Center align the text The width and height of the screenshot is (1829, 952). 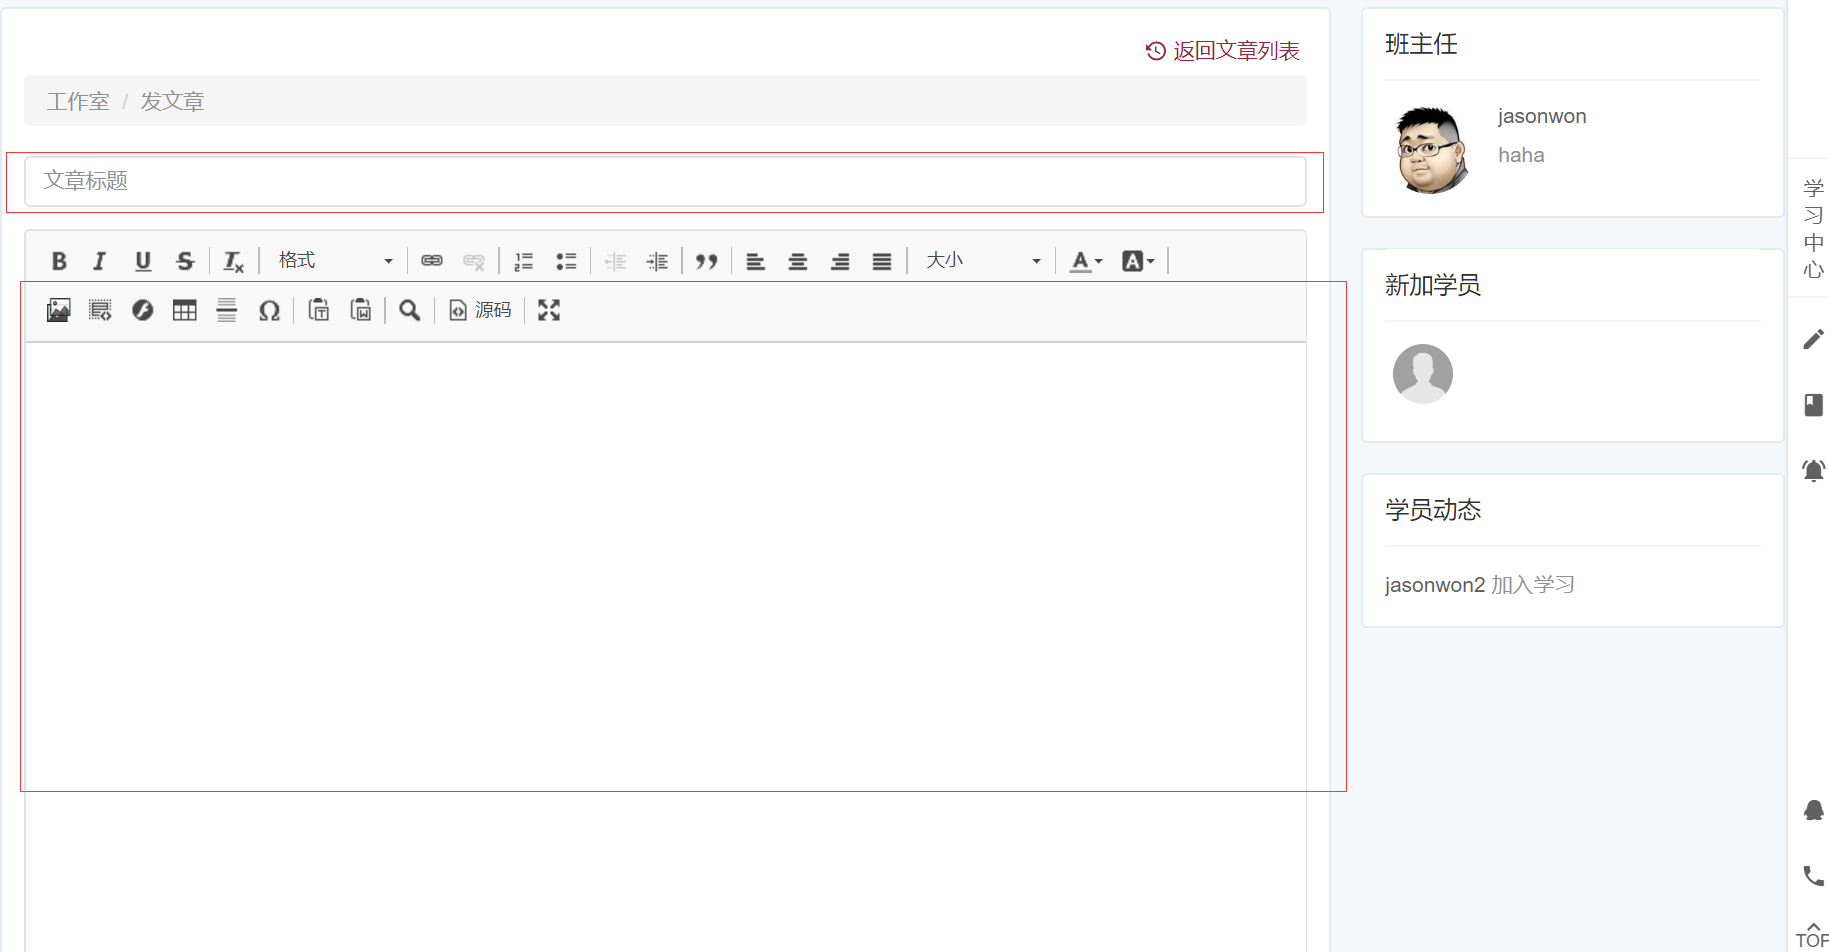pyautogui.click(x=798, y=261)
